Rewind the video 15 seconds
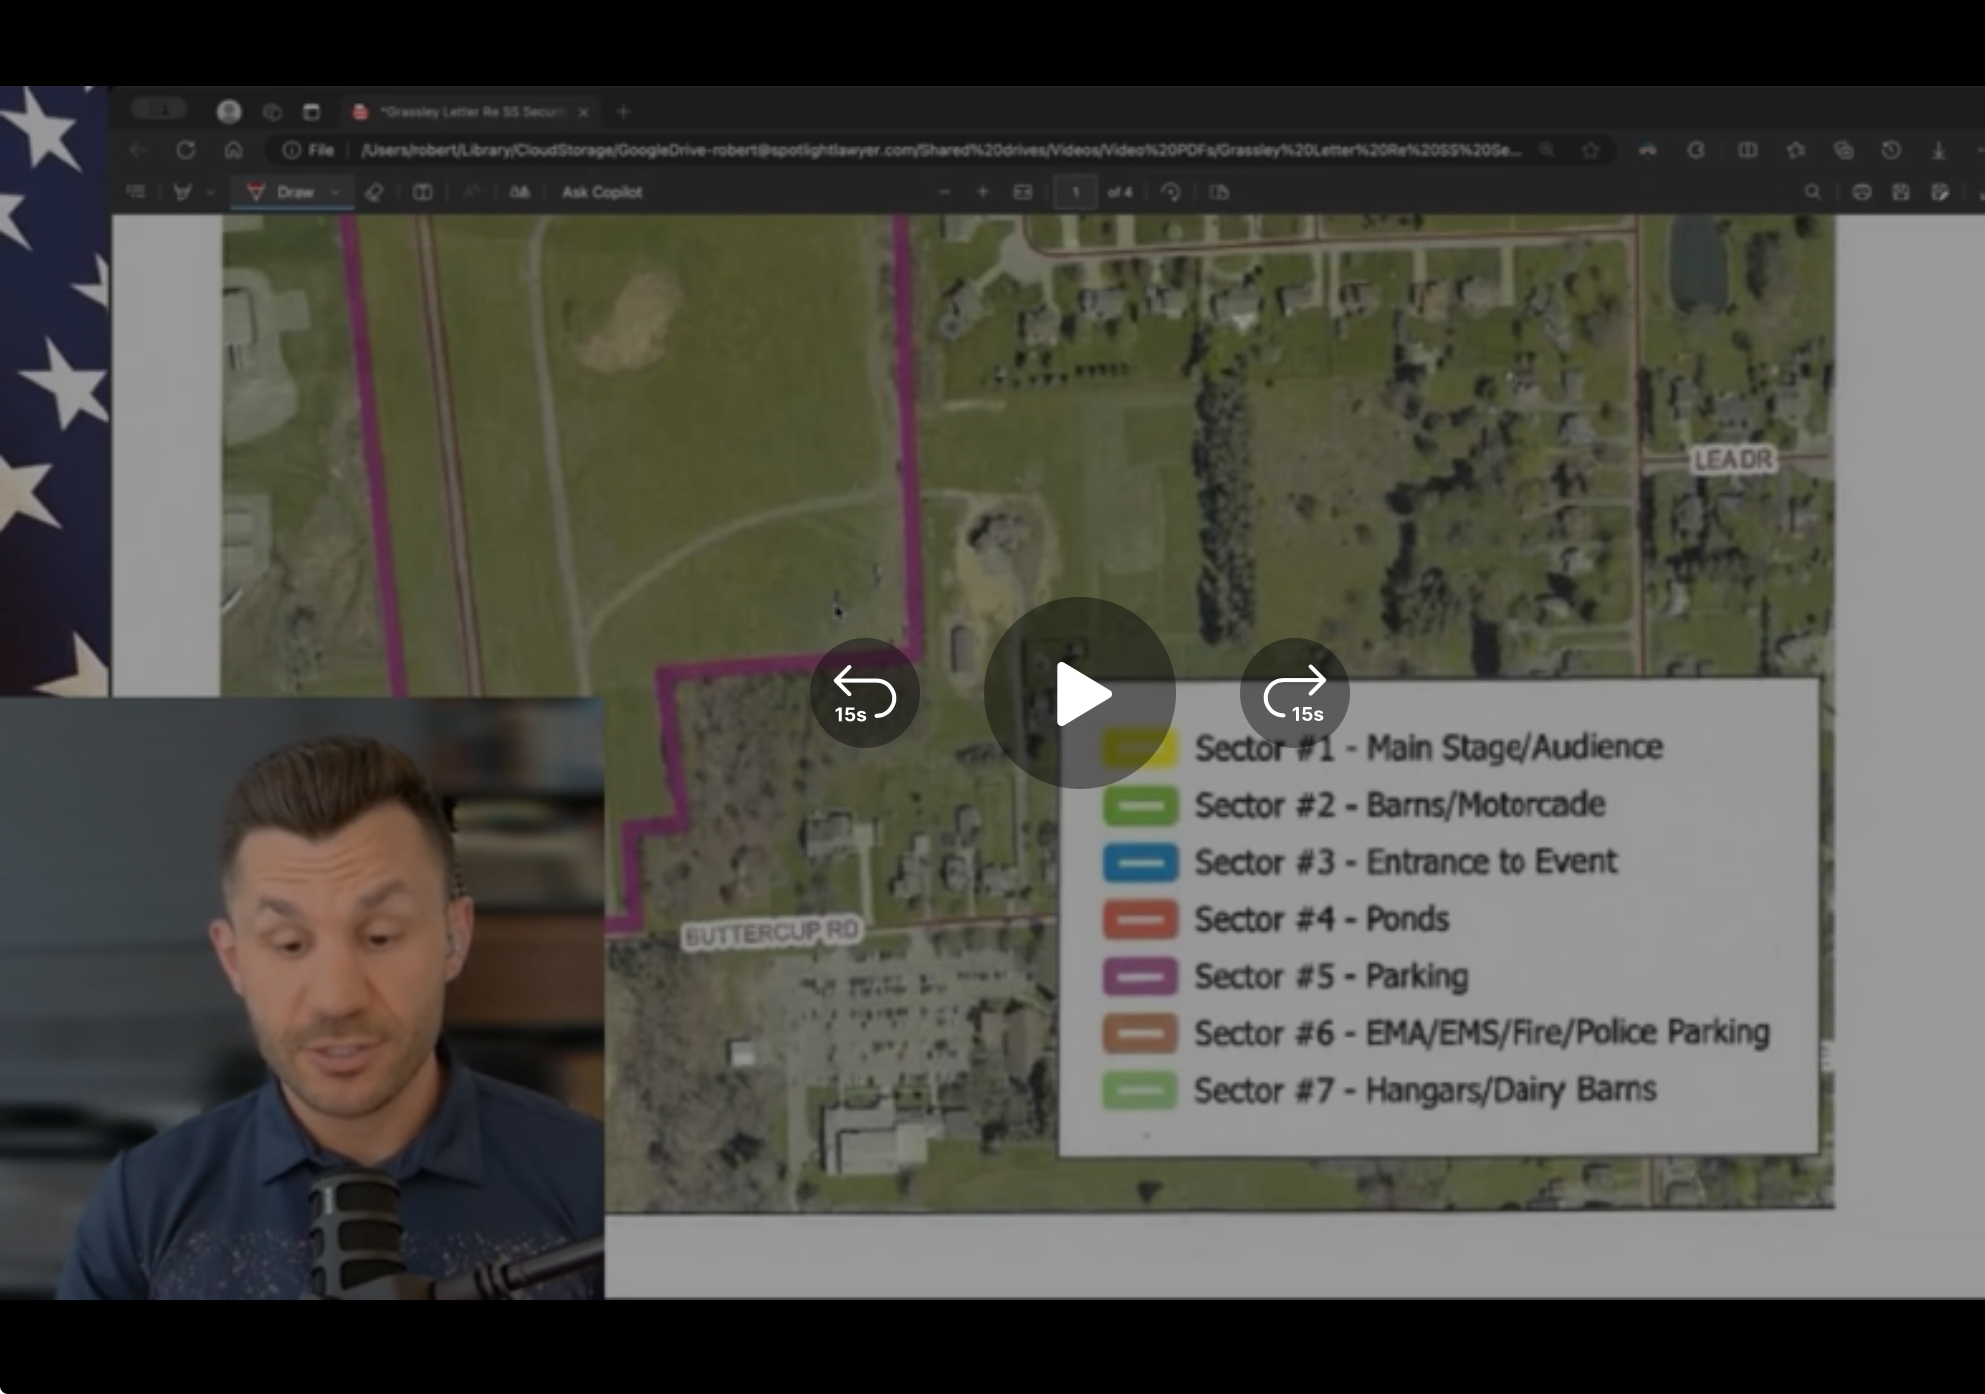This screenshot has width=1985, height=1394. pos(864,693)
